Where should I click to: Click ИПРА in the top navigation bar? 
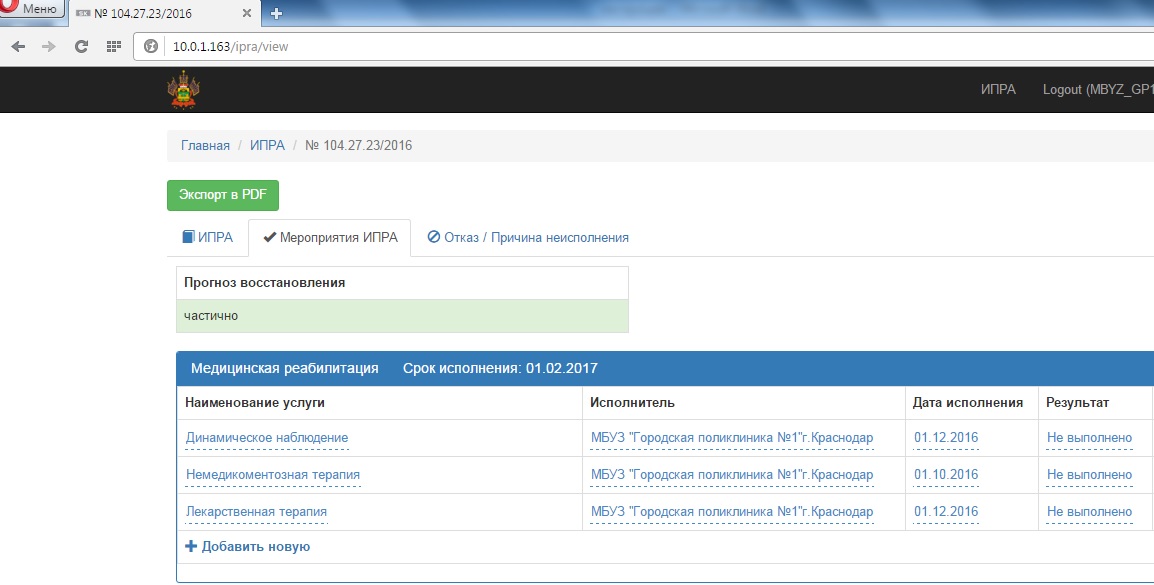[x=998, y=89]
